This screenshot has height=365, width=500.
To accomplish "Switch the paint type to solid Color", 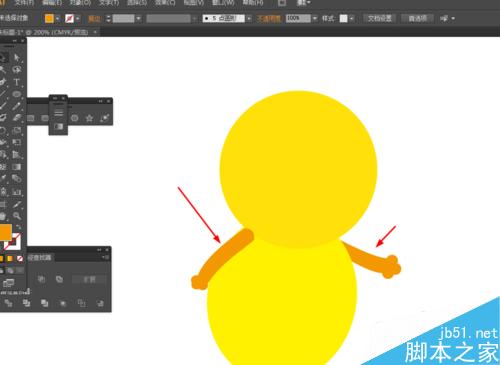I will pos(2,258).
